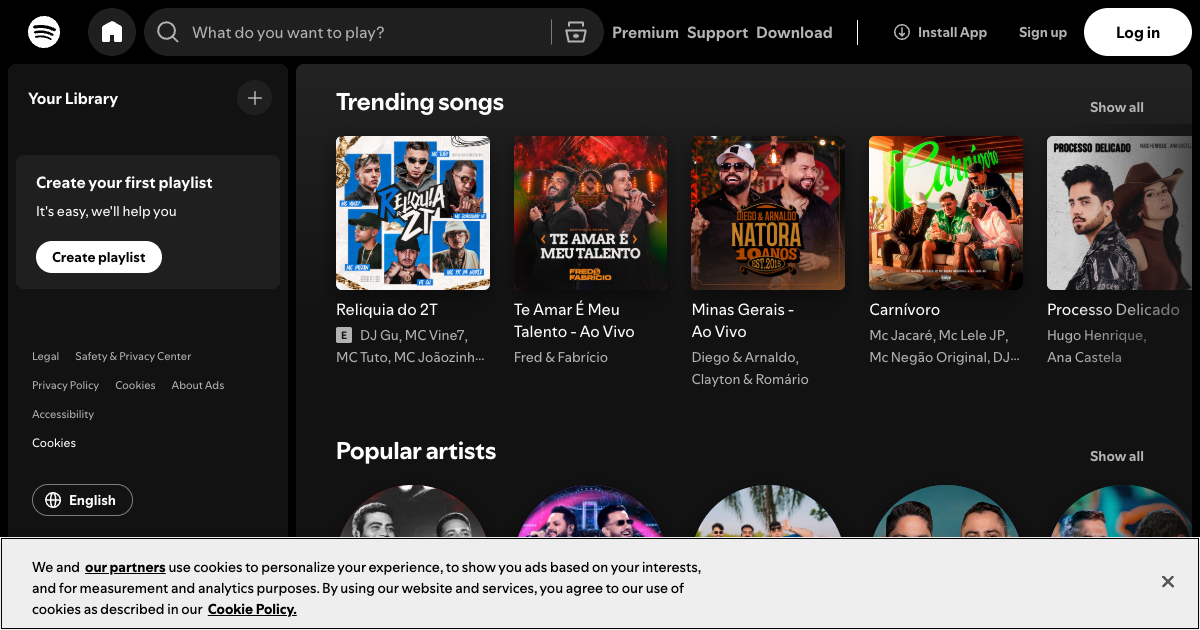This screenshot has height=630, width=1200.
Task: Go to Home via house icon
Action: point(112,32)
